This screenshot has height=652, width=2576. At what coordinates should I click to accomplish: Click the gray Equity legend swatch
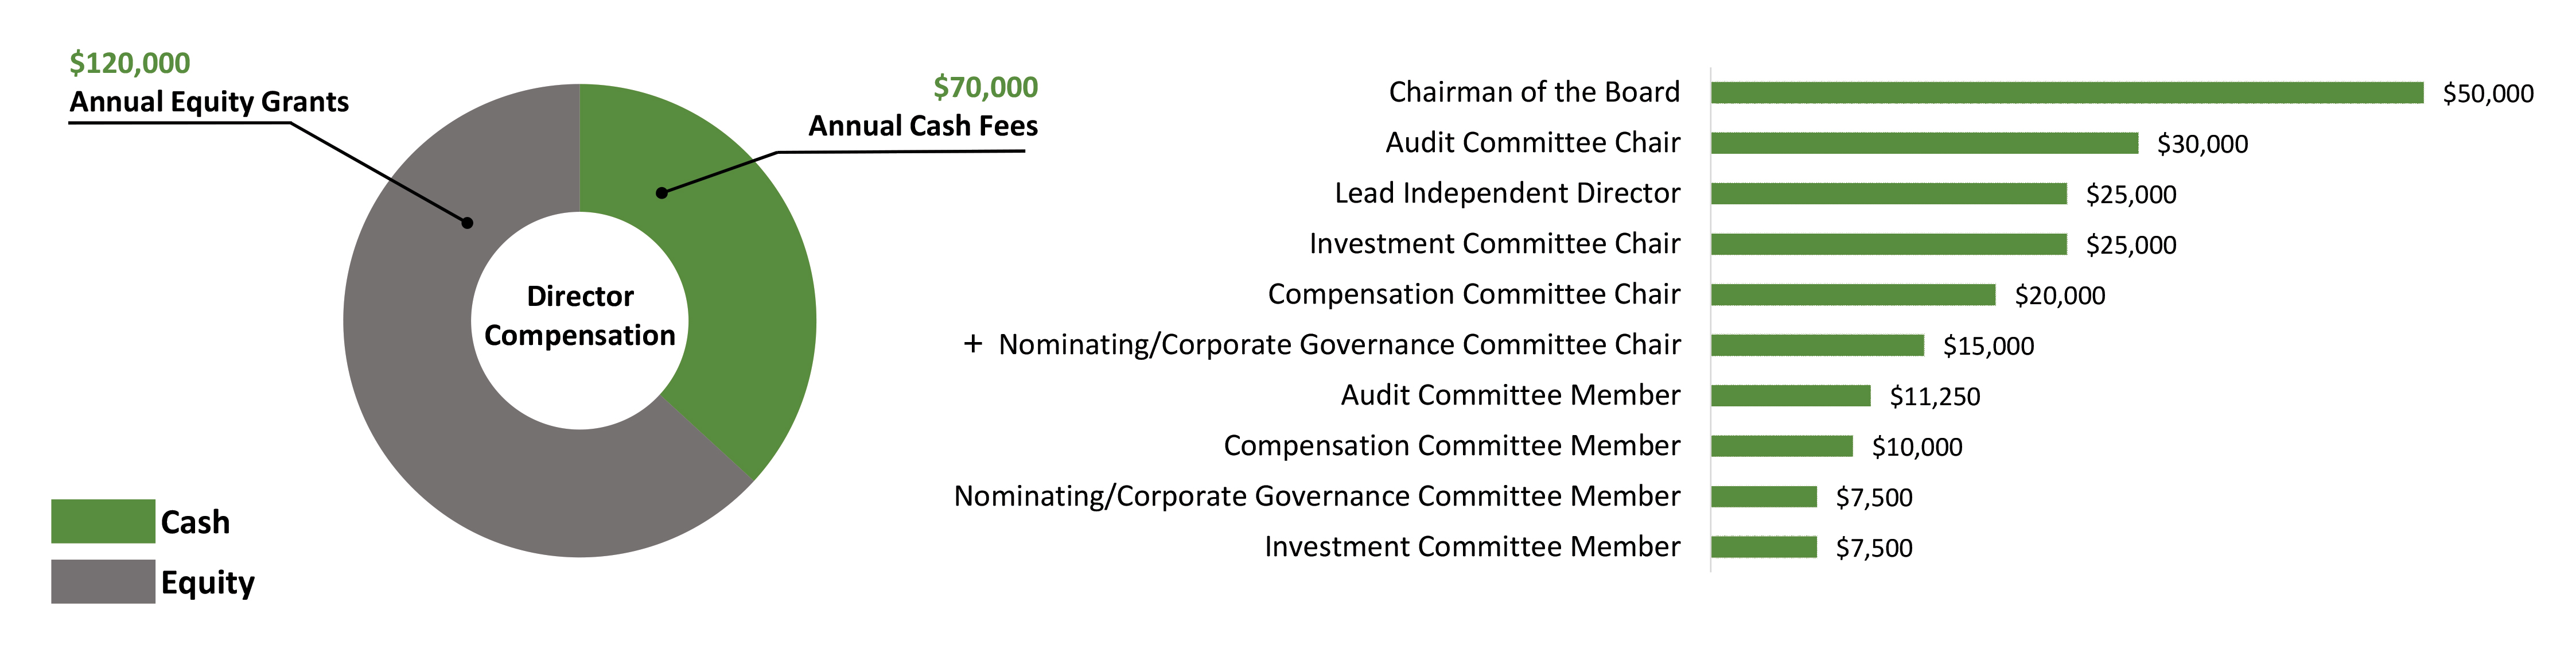click(x=103, y=581)
